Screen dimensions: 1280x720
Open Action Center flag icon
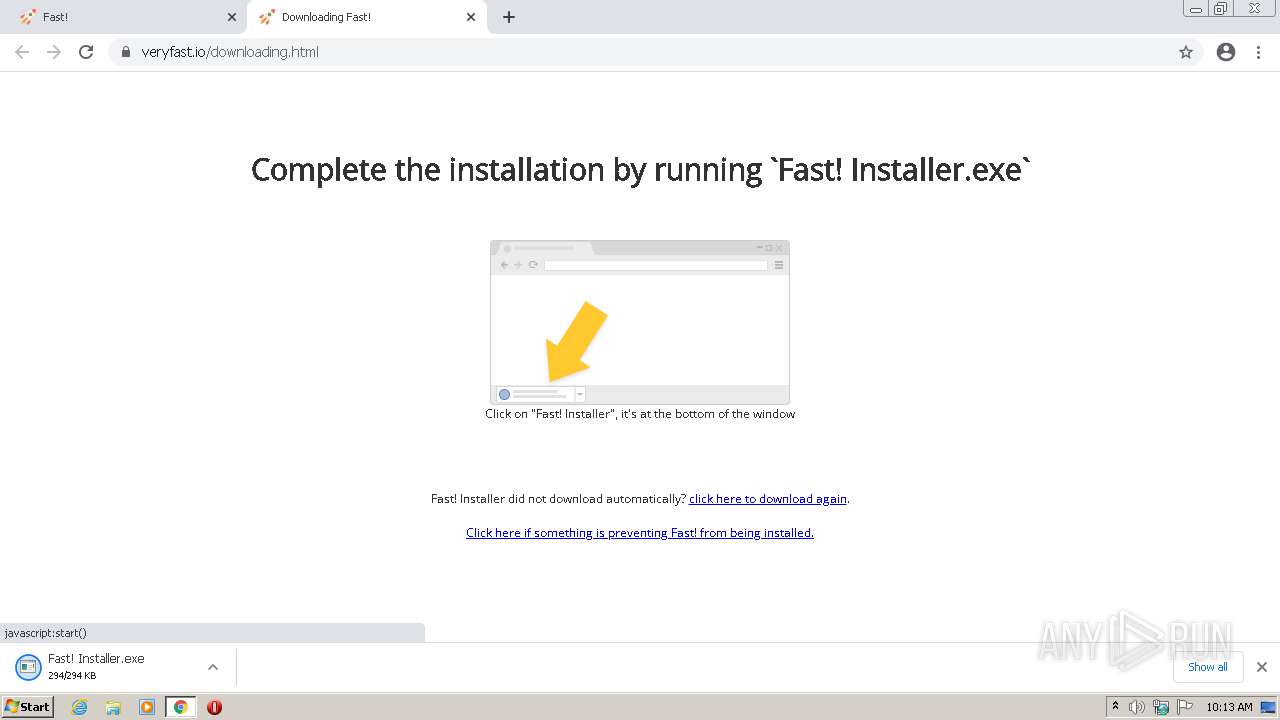point(1185,707)
